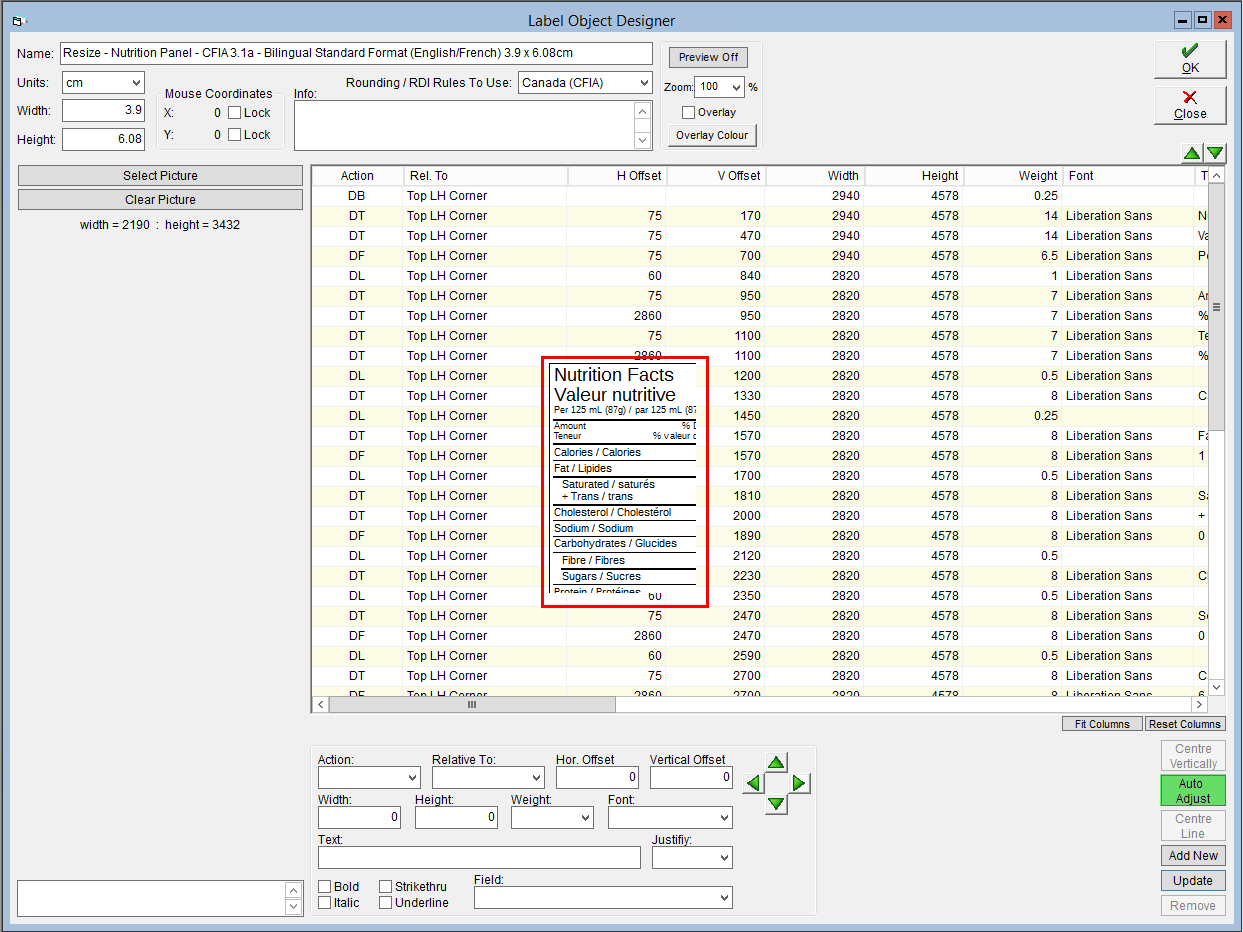Confirm with the OK checkmark button
Screen dimensions: 1243x932
click(1190, 59)
